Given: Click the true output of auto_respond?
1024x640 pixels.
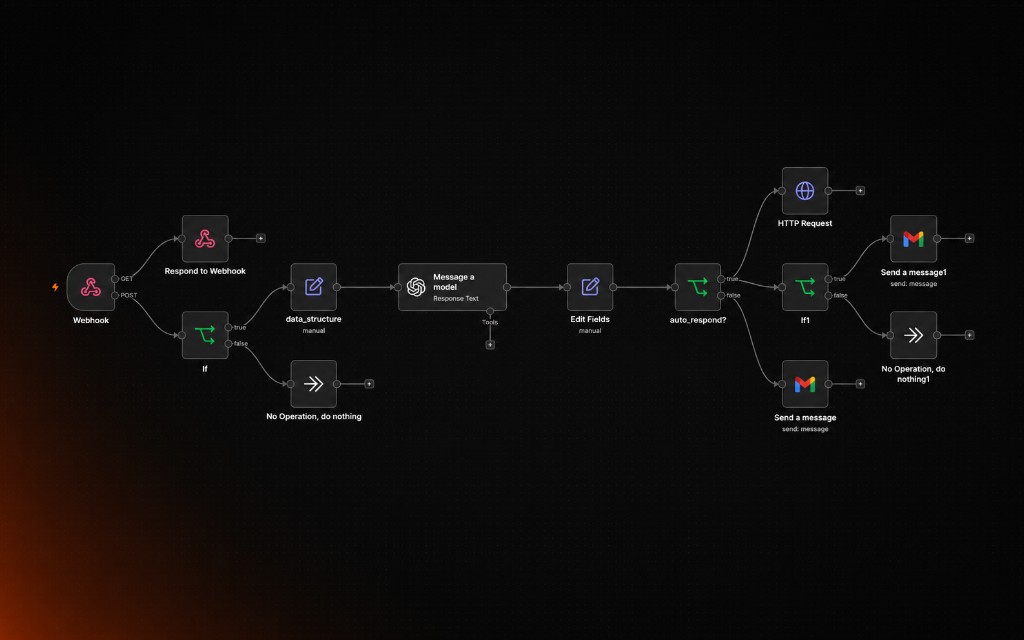Looking at the screenshot, I should (721, 279).
